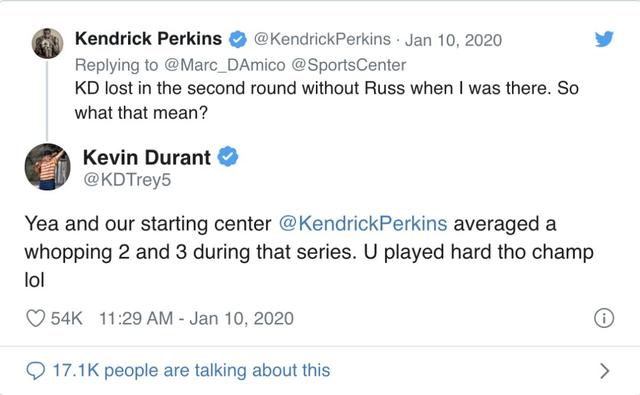Click the Kendrick Perkins display name
The height and width of the screenshot is (395, 640).
149,39
